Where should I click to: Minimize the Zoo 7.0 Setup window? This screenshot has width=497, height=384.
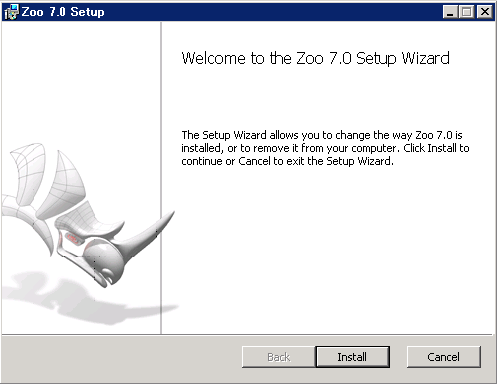point(450,12)
